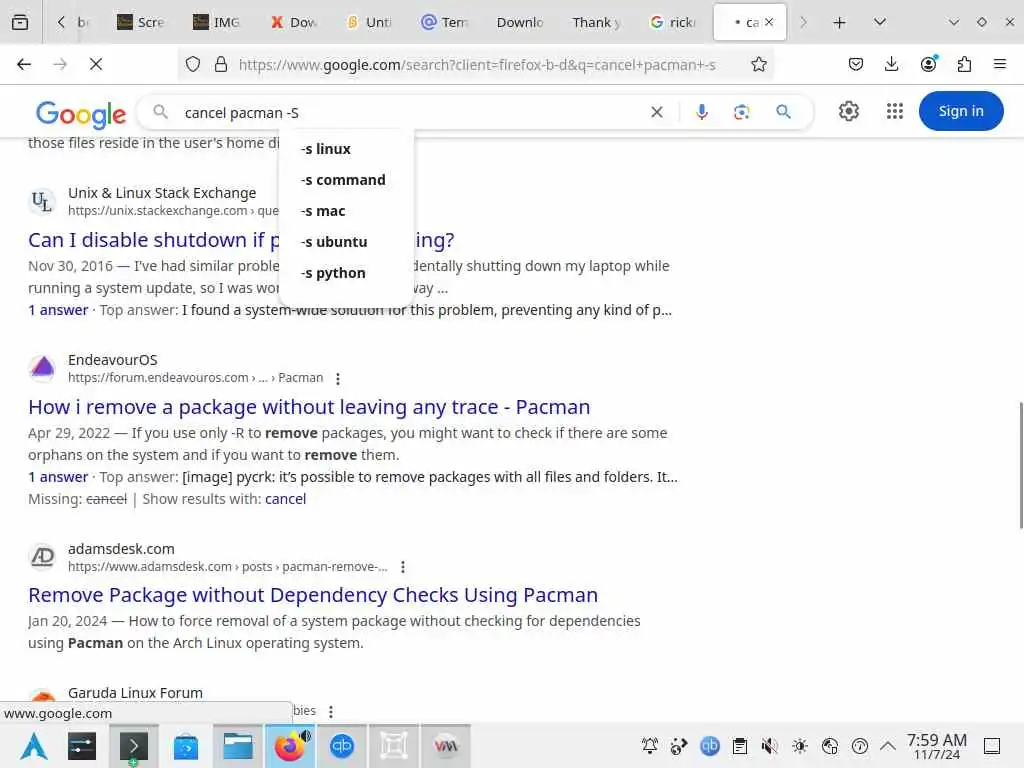1024x768 pixels.
Task: Start voice search with the microphone
Action: (701, 112)
